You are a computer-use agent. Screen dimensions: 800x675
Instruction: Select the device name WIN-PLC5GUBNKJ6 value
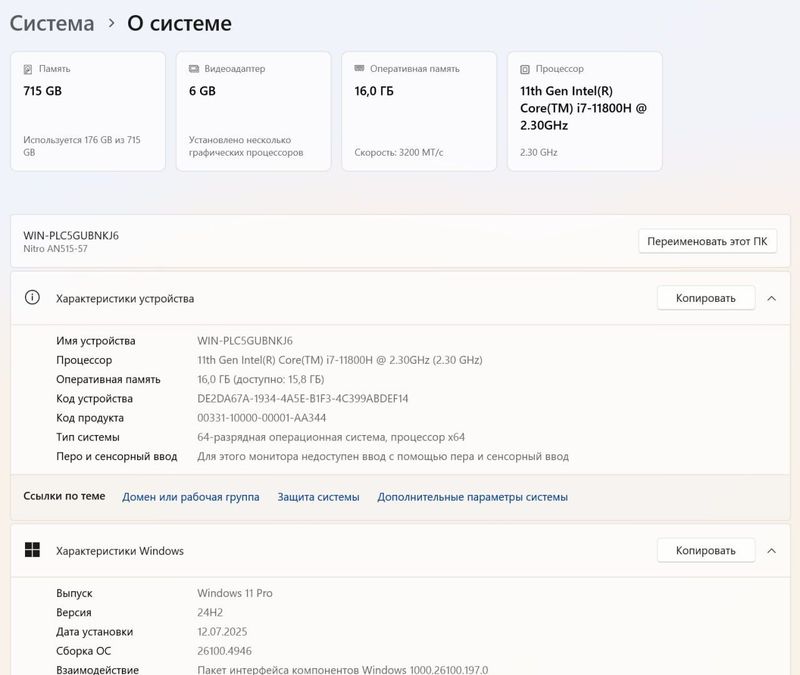tap(245, 341)
